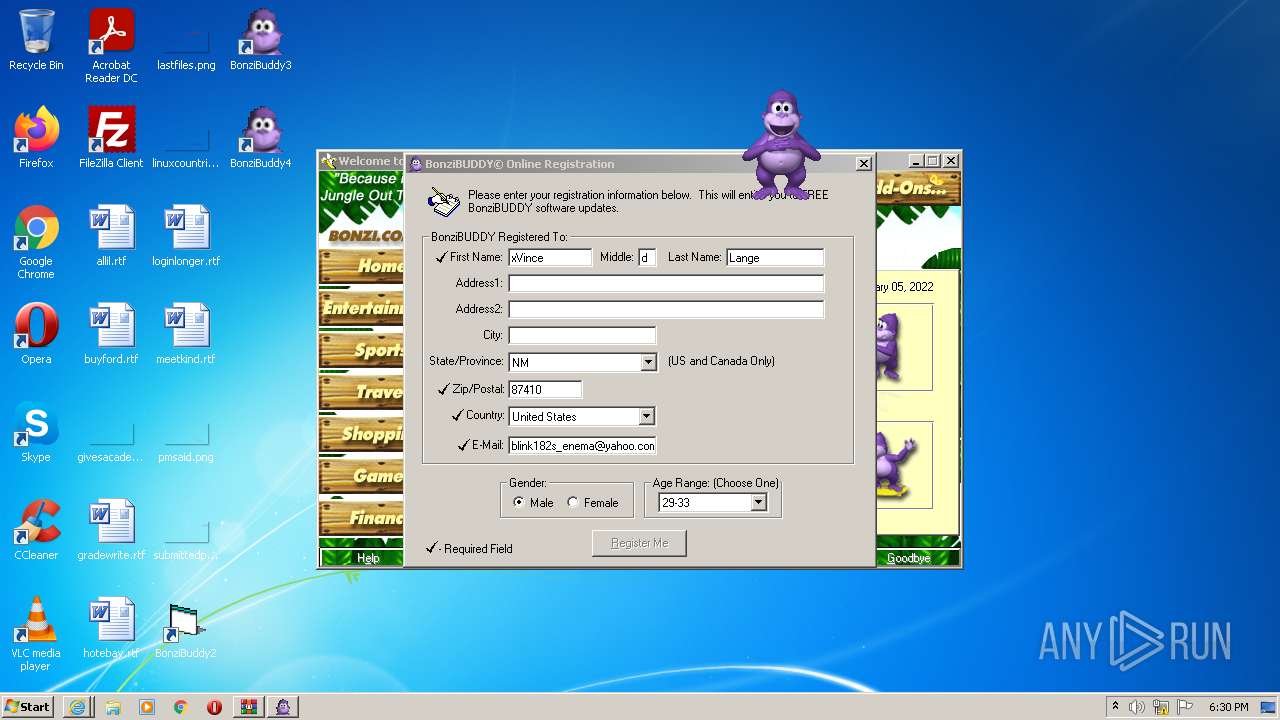Select allil.rtf desktop document
The image size is (1280, 720).
point(111,236)
